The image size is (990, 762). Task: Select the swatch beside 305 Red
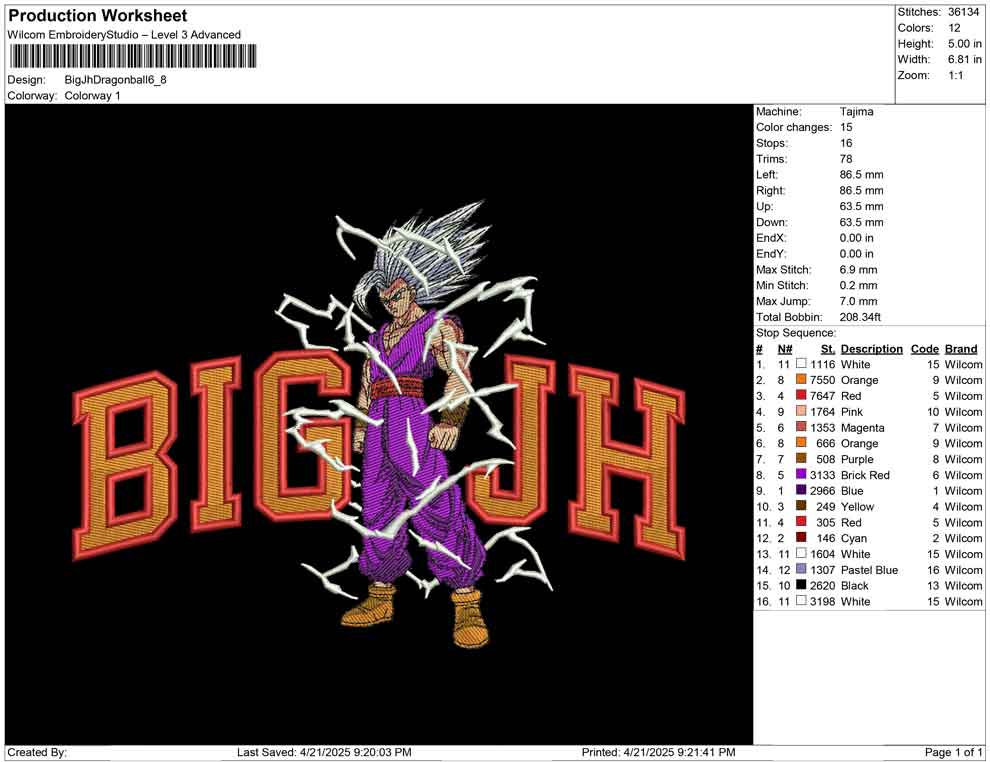click(801, 521)
